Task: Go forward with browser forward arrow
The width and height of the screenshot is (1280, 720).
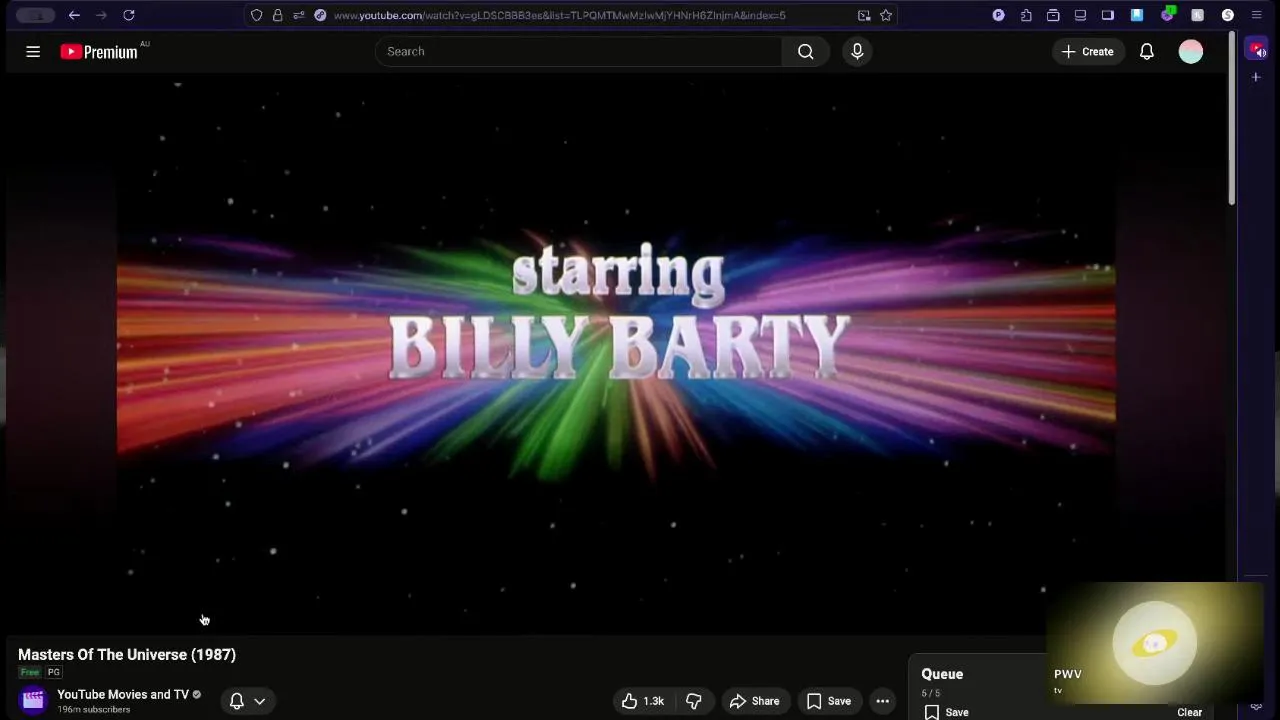Action: (x=101, y=15)
